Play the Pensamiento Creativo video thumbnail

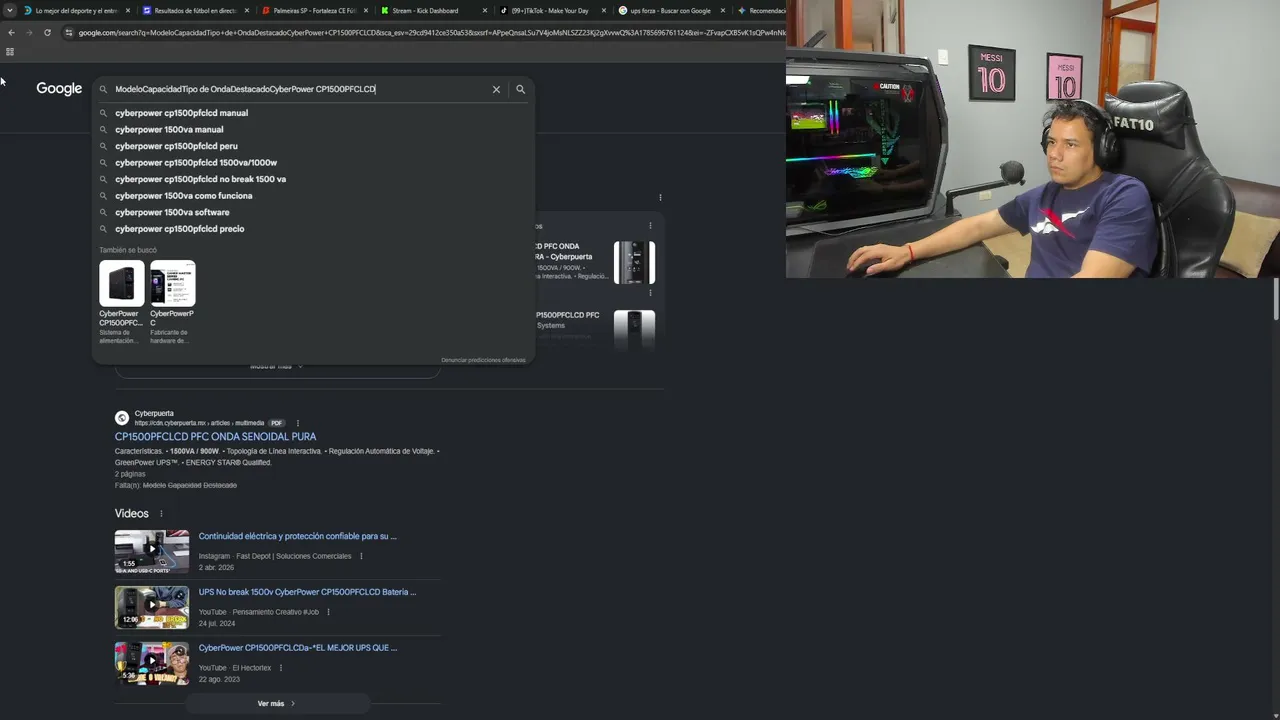click(x=152, y=607)
